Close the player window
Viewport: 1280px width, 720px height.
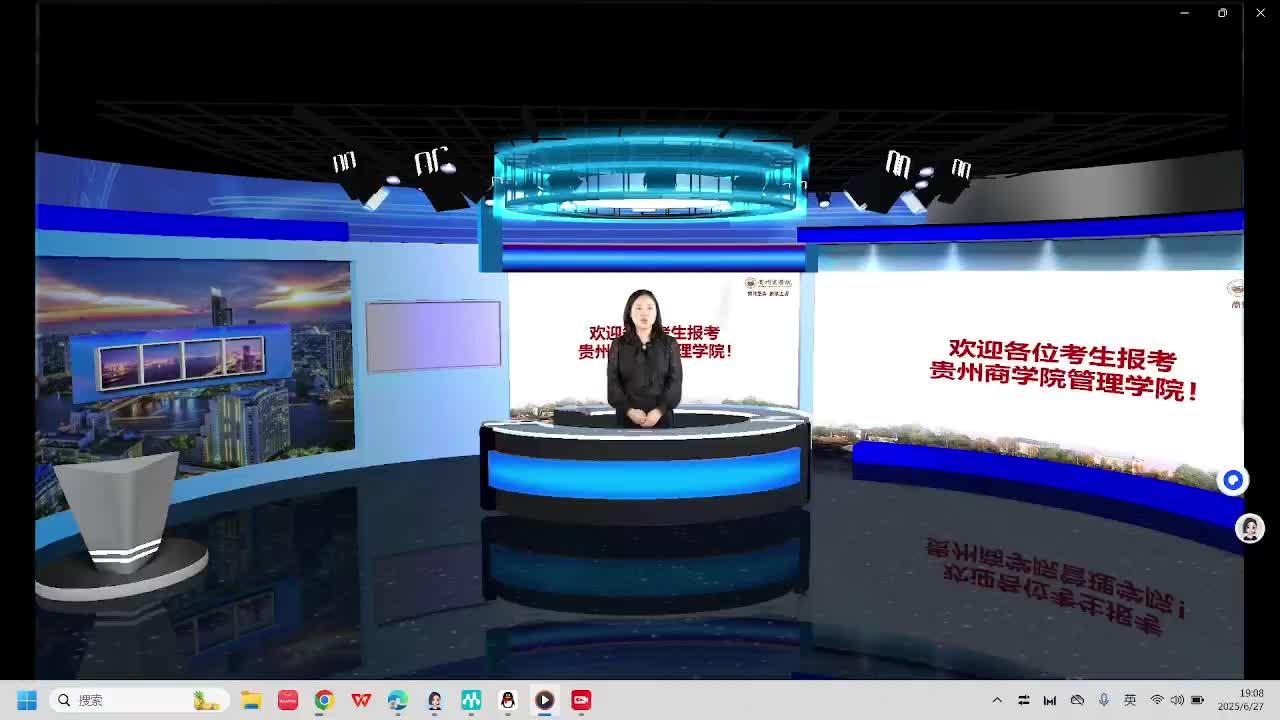1260,13
